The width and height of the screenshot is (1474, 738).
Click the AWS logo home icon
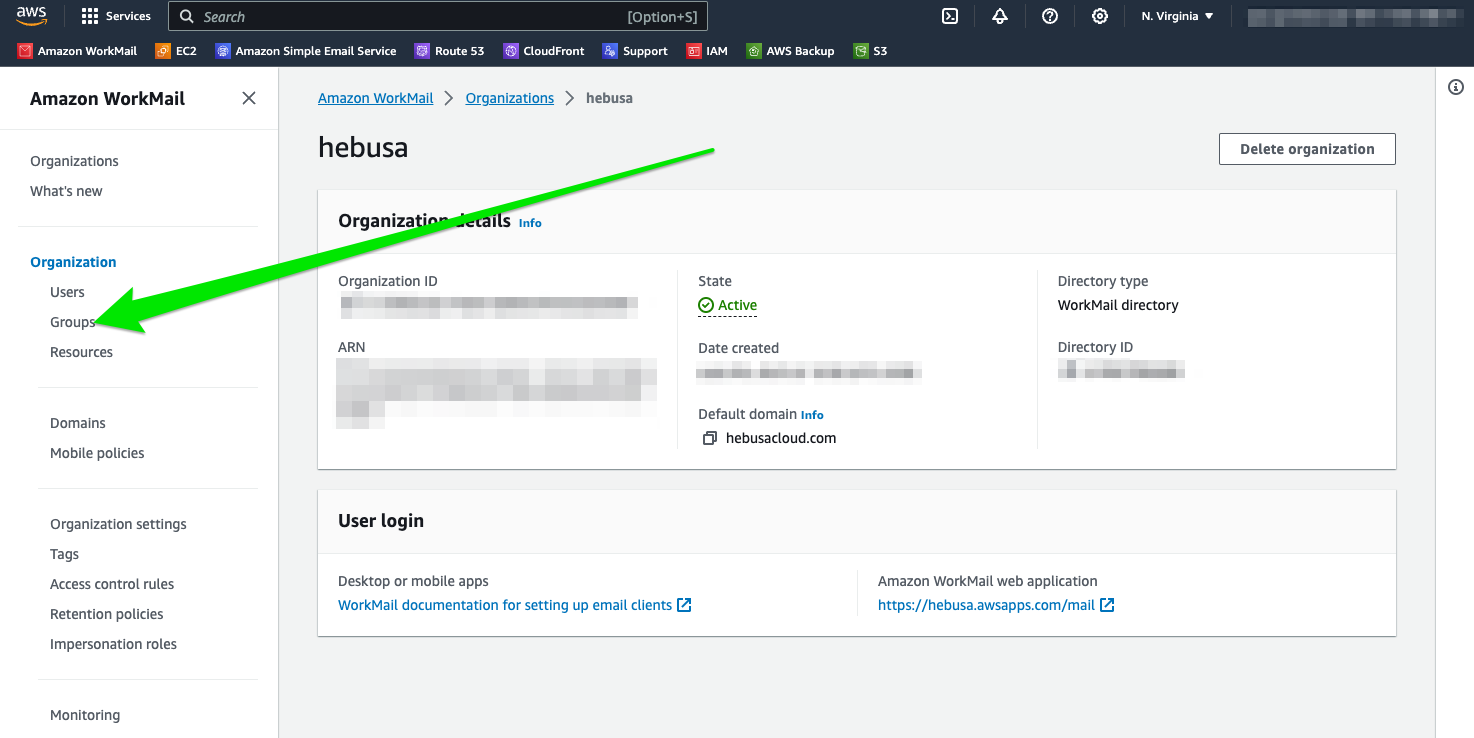pyautogui.click(x=31, y=16)
